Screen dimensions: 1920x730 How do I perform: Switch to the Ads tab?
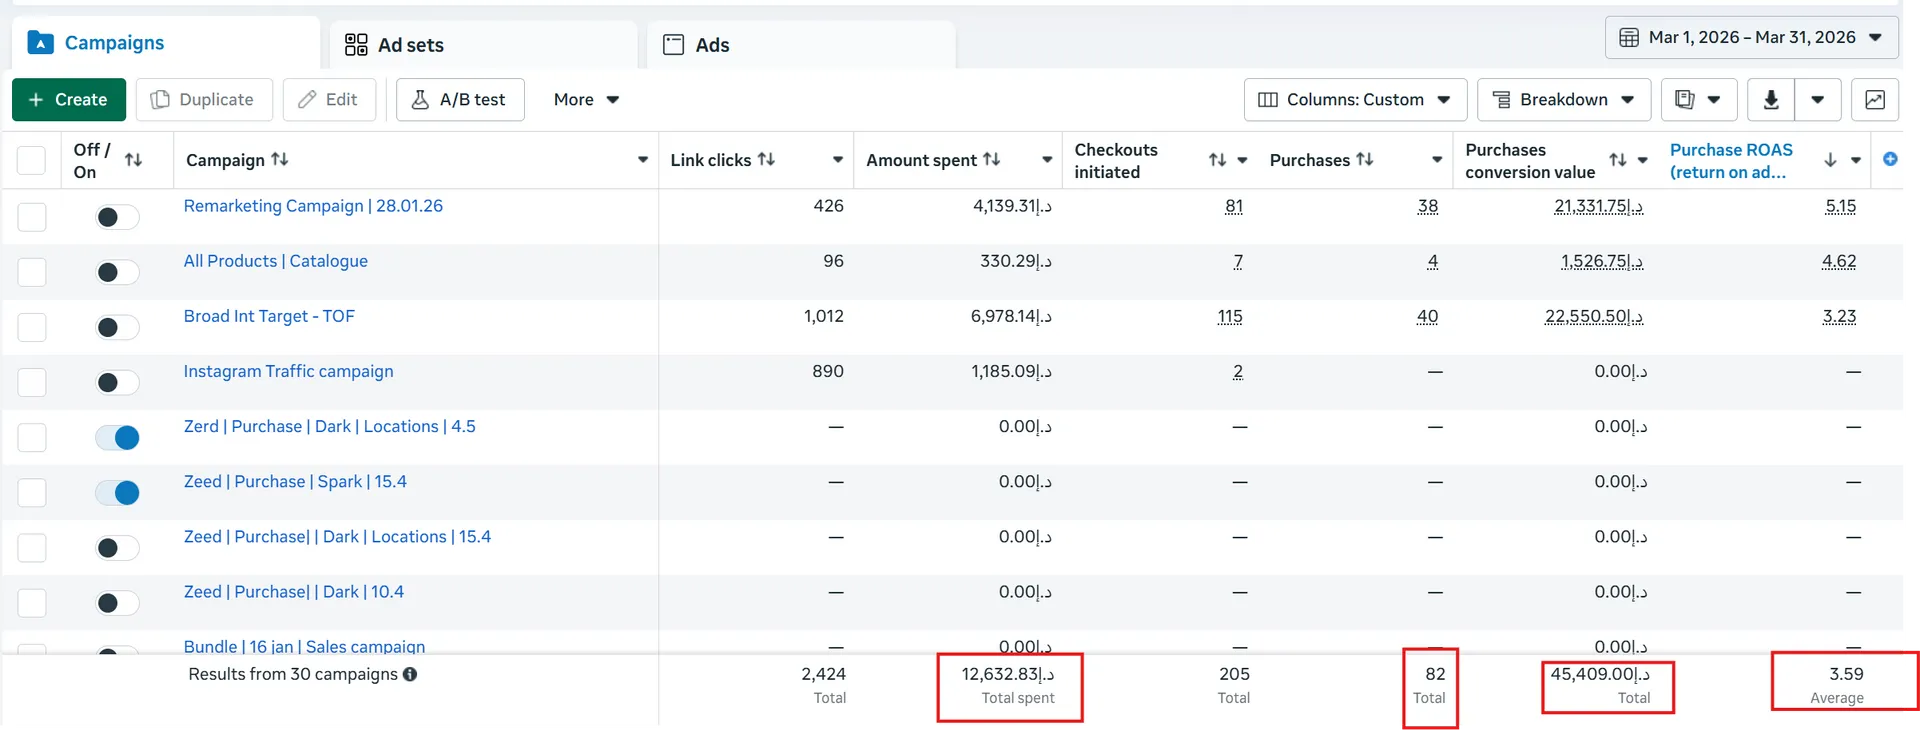pyautogui.click(x=802, y=45)
